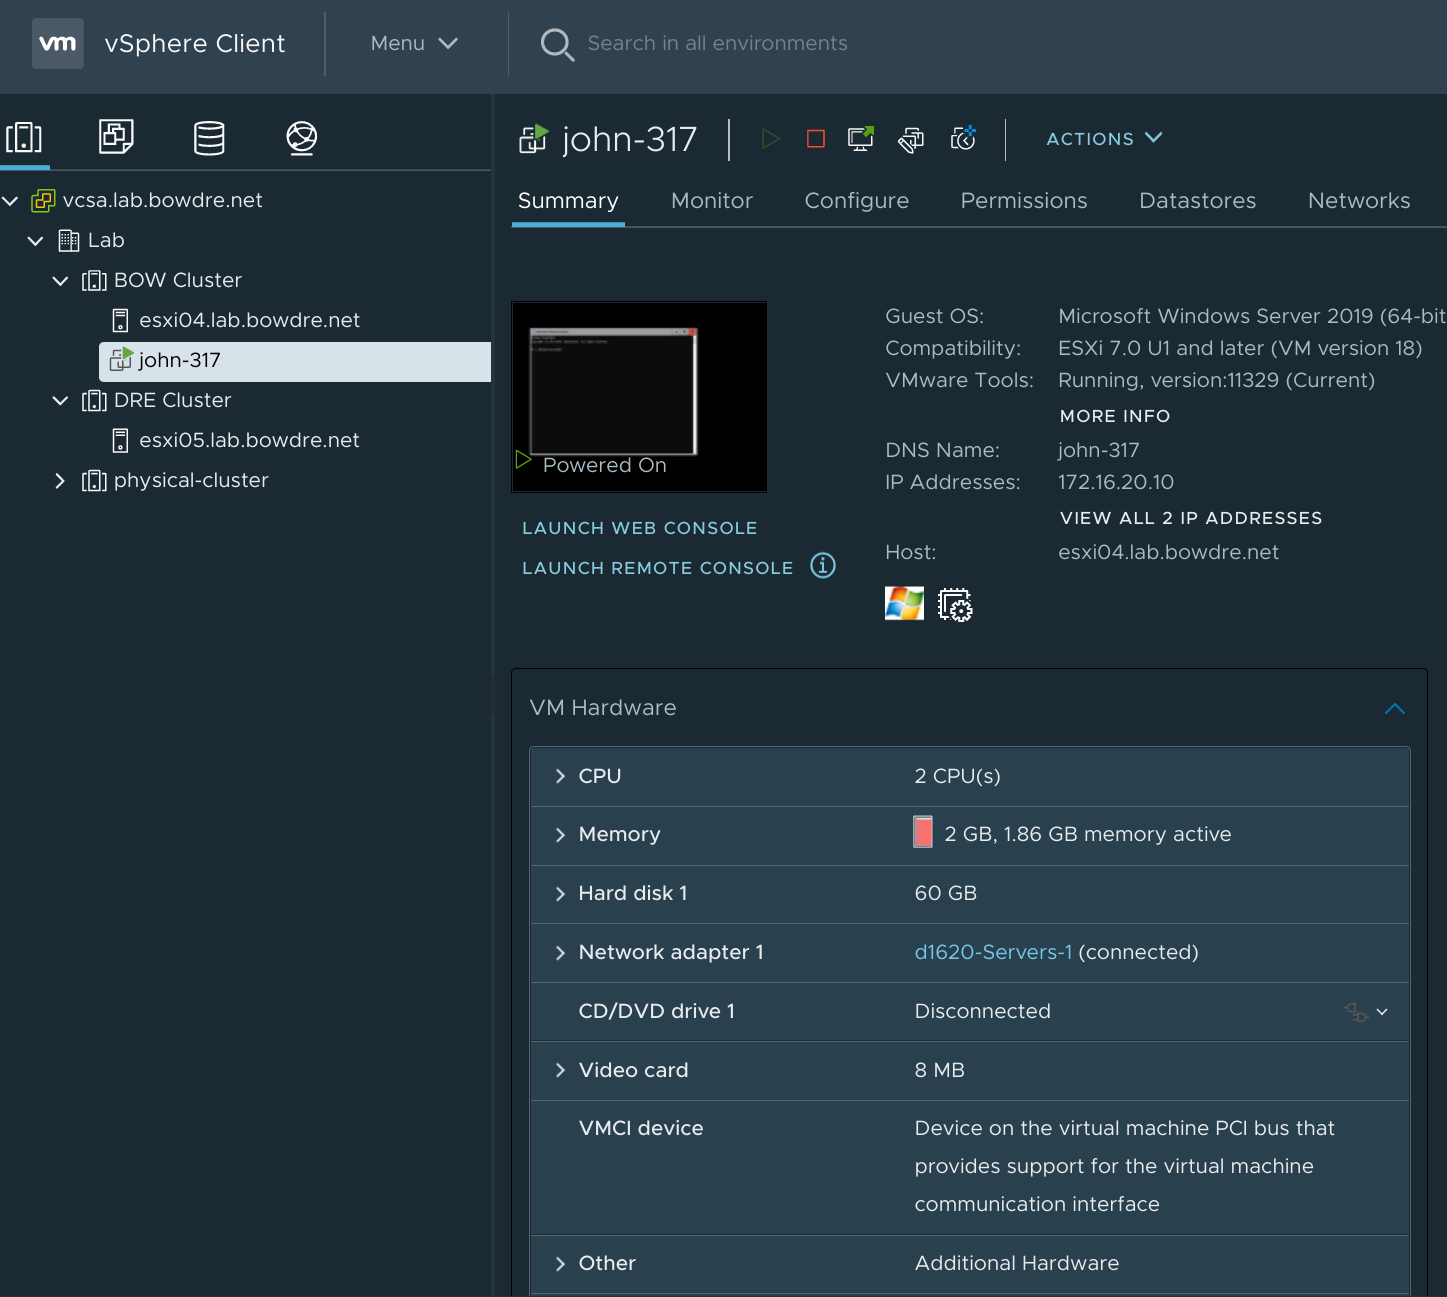Click the VM icon beside john-317 title

(533, 139)
